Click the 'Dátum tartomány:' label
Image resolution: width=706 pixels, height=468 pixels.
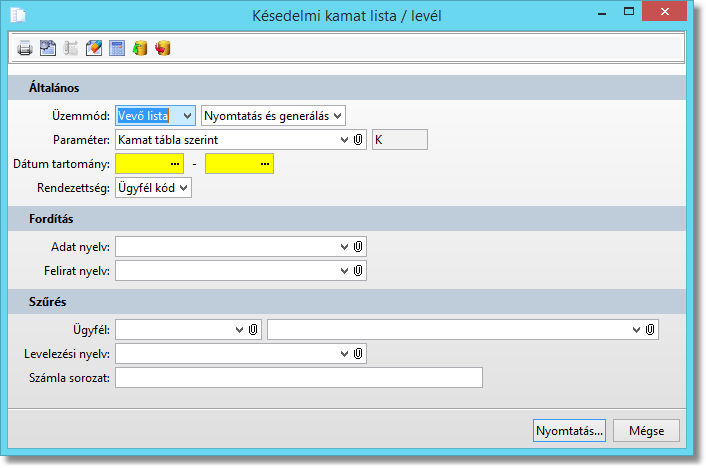(61, 164)
